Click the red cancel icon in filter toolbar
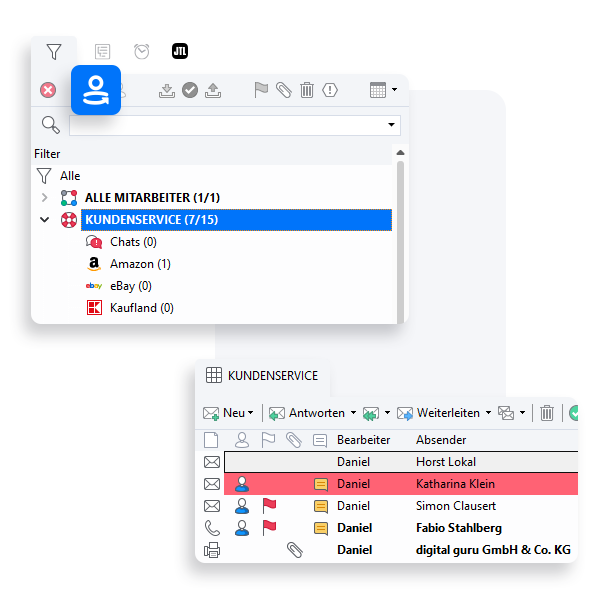This screenshot has height=600, width=600. 48,90
